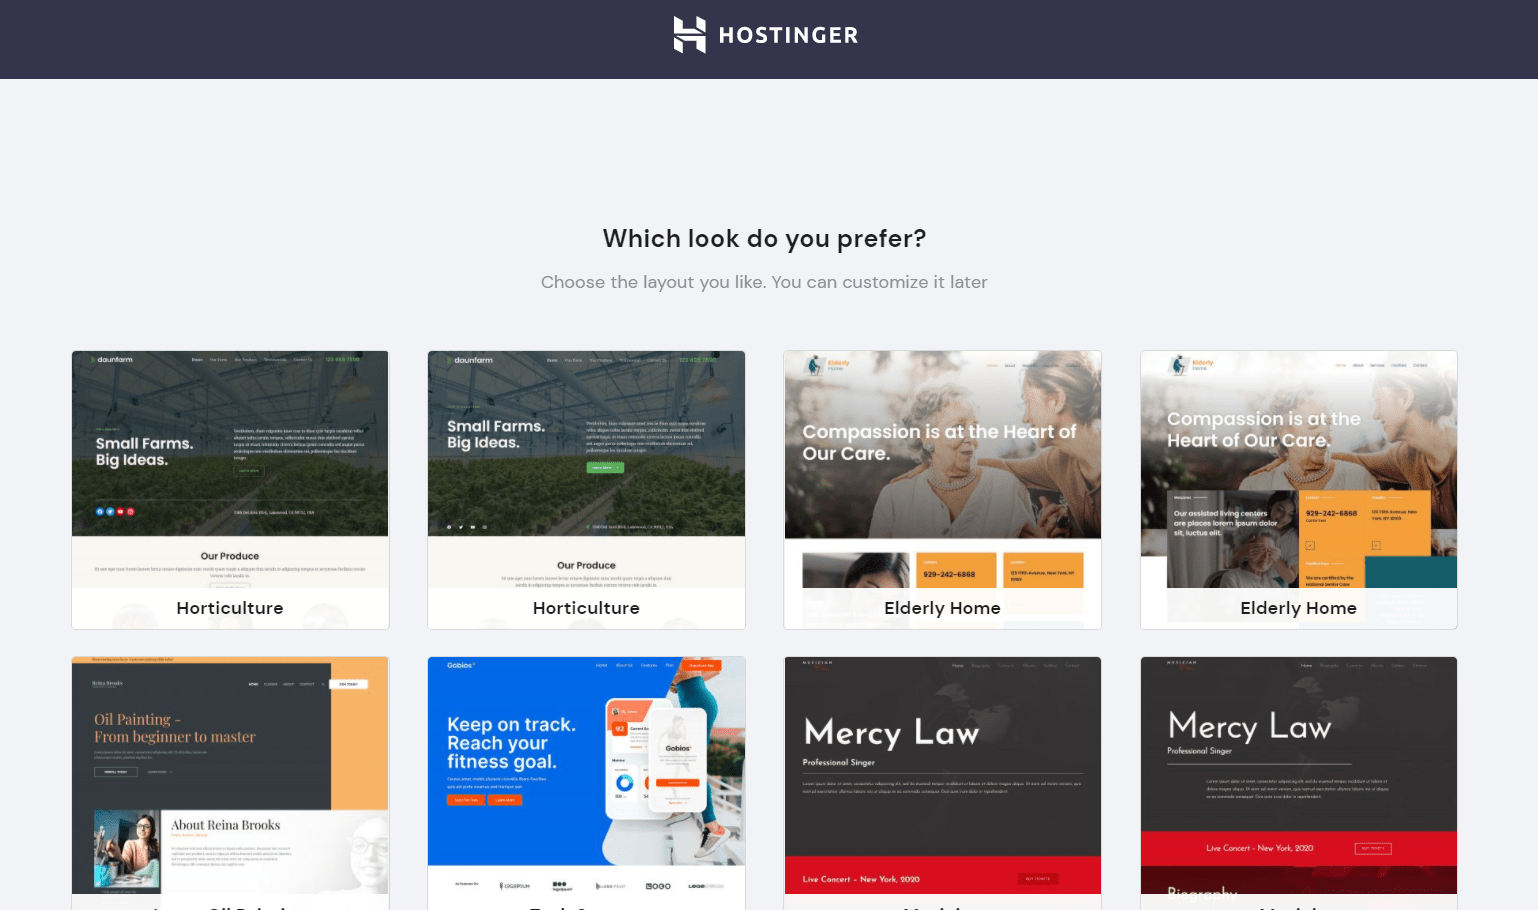Select the Mercy Law template with Biography section
1538x910 pixels.
click(x=1298, y=783)
